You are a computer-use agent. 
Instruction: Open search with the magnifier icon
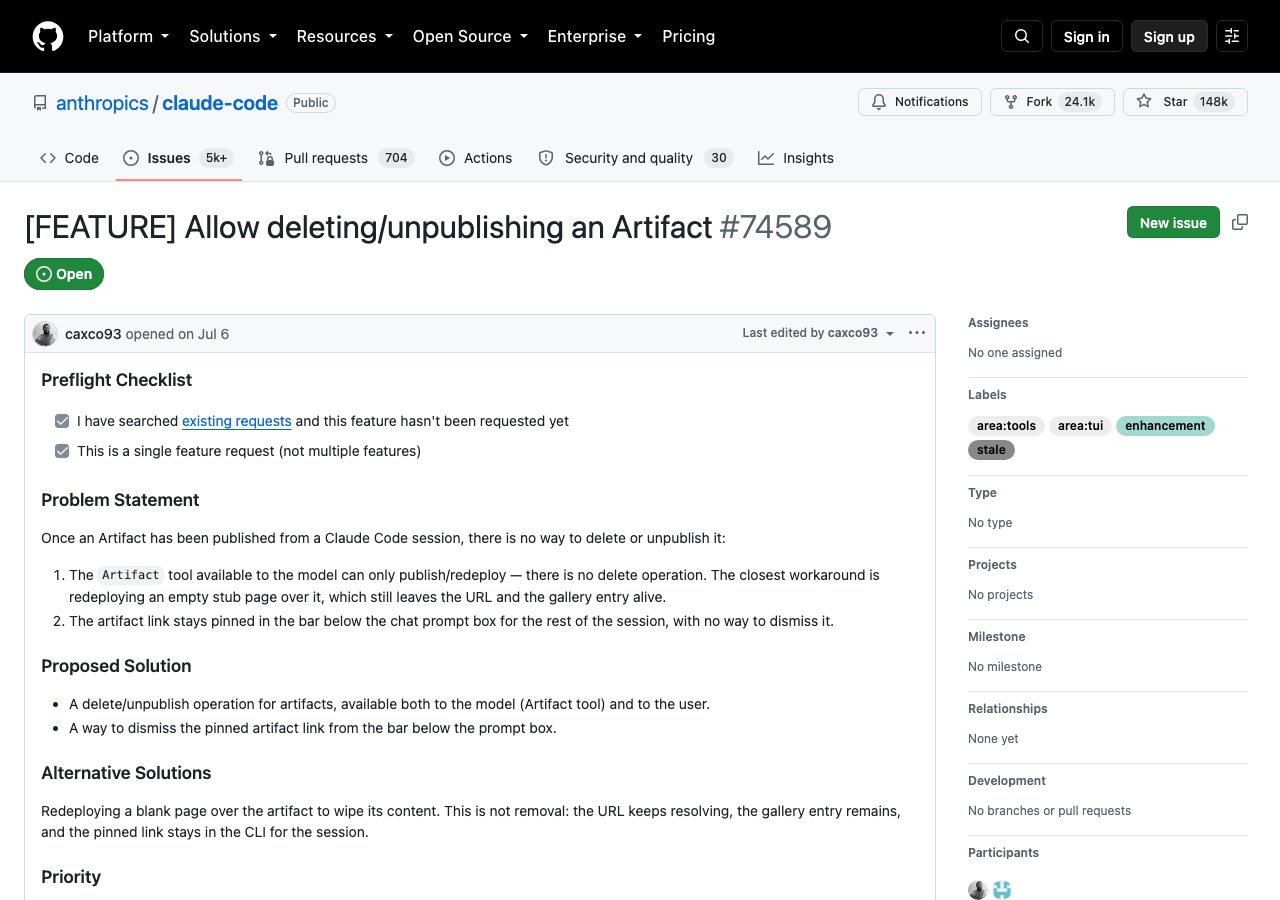pyautogui.click(x=1022, y=36)
